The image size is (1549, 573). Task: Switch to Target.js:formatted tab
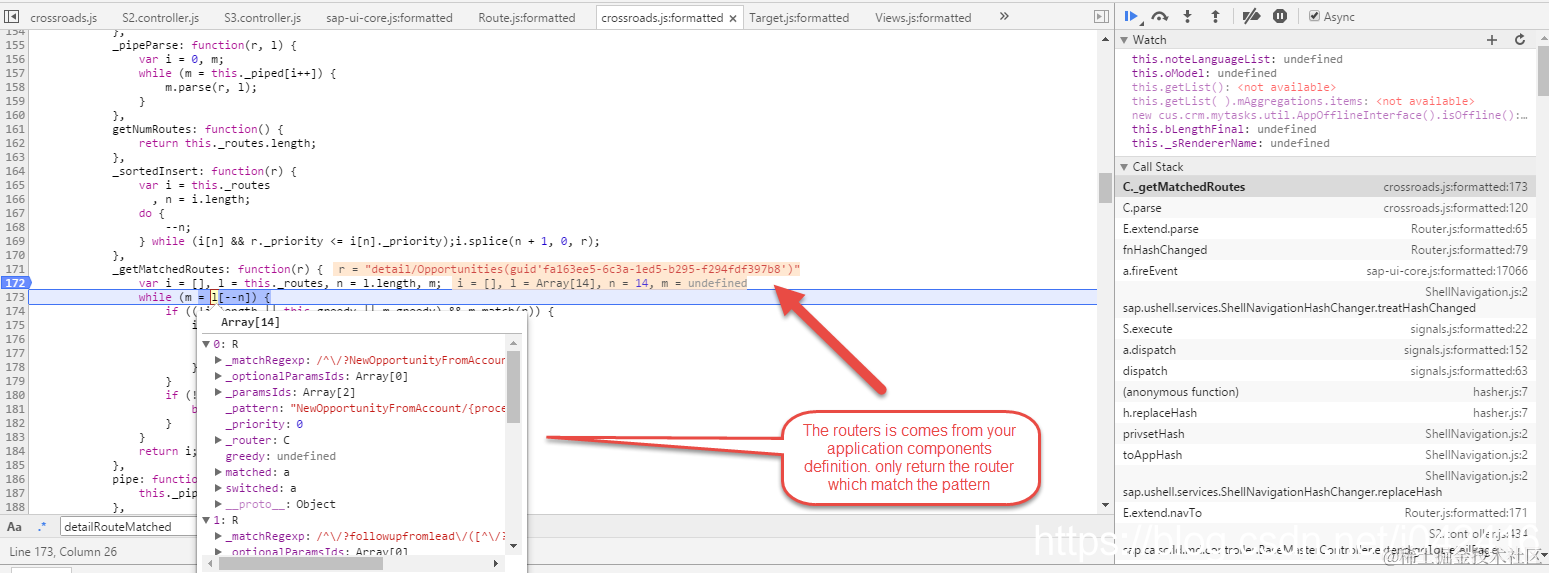pyautogui.click(x=799, y=18)
